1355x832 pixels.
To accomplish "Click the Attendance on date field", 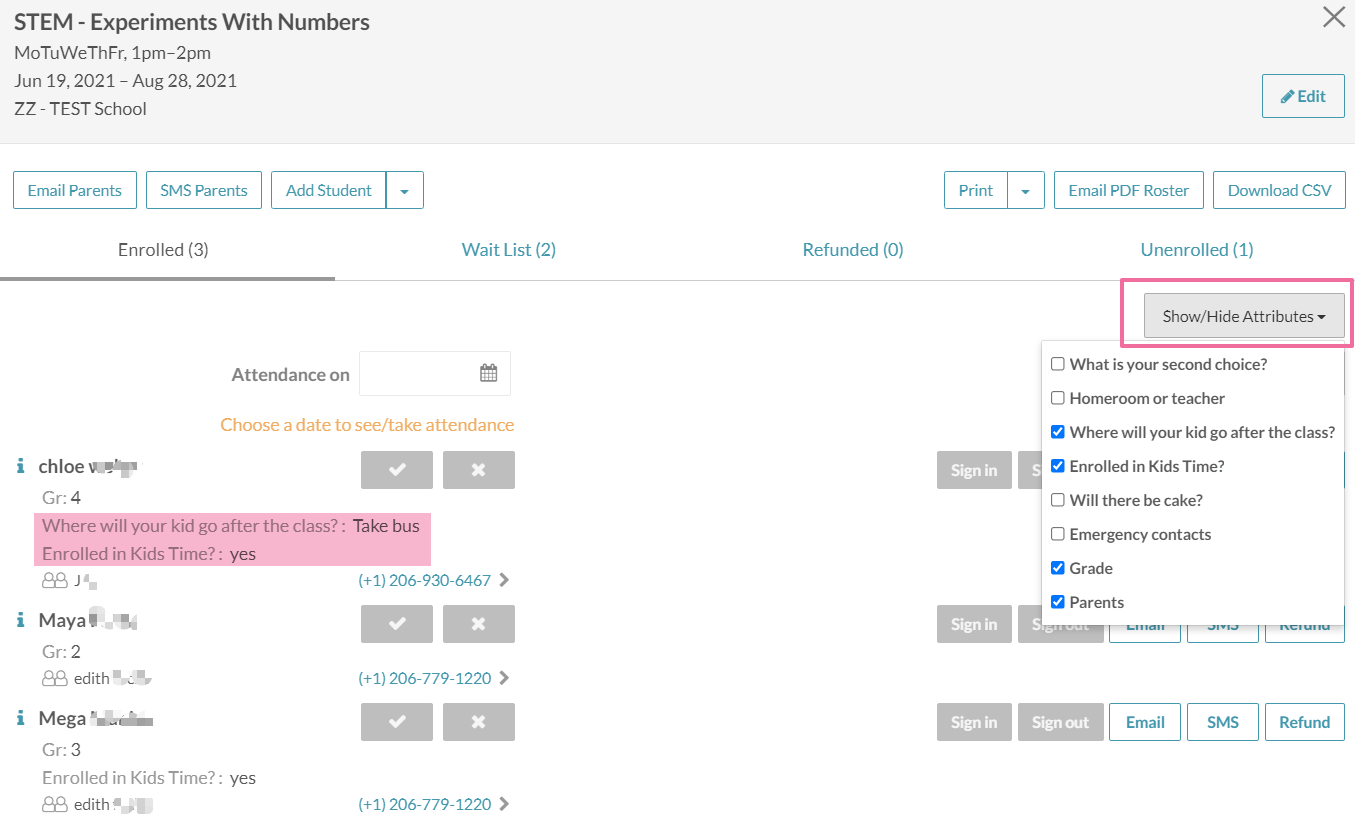I will 420,374.
